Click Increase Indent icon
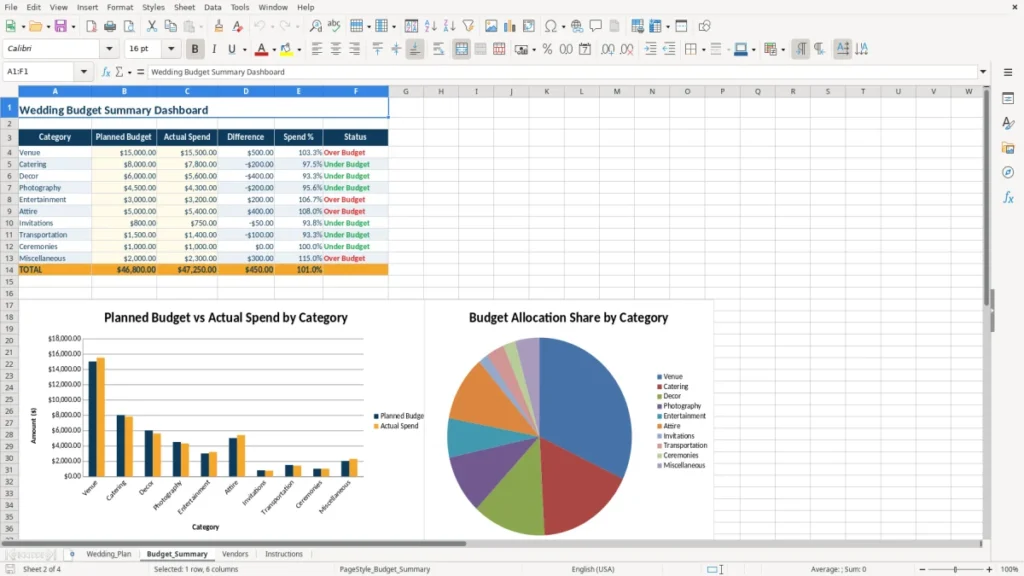Viewport: 1024px width, 576px height. click(x=650, y=49)
